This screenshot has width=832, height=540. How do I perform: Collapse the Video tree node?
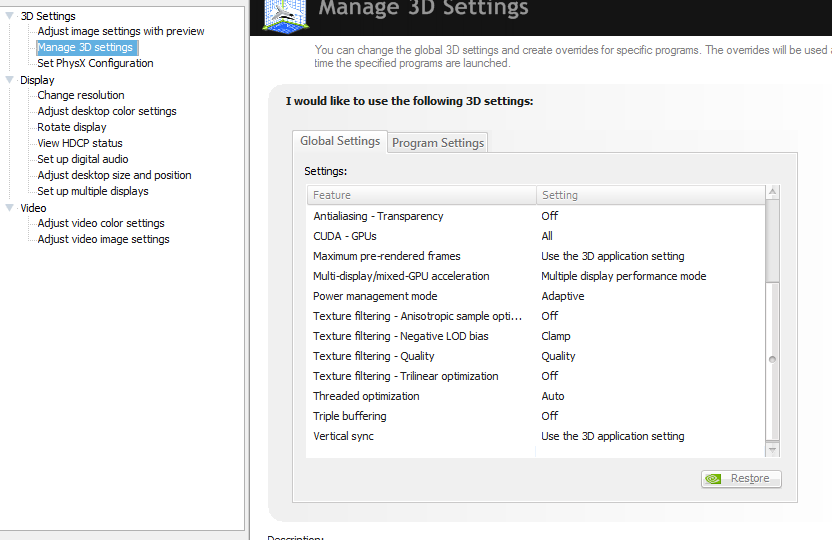(x=9, y=207)
